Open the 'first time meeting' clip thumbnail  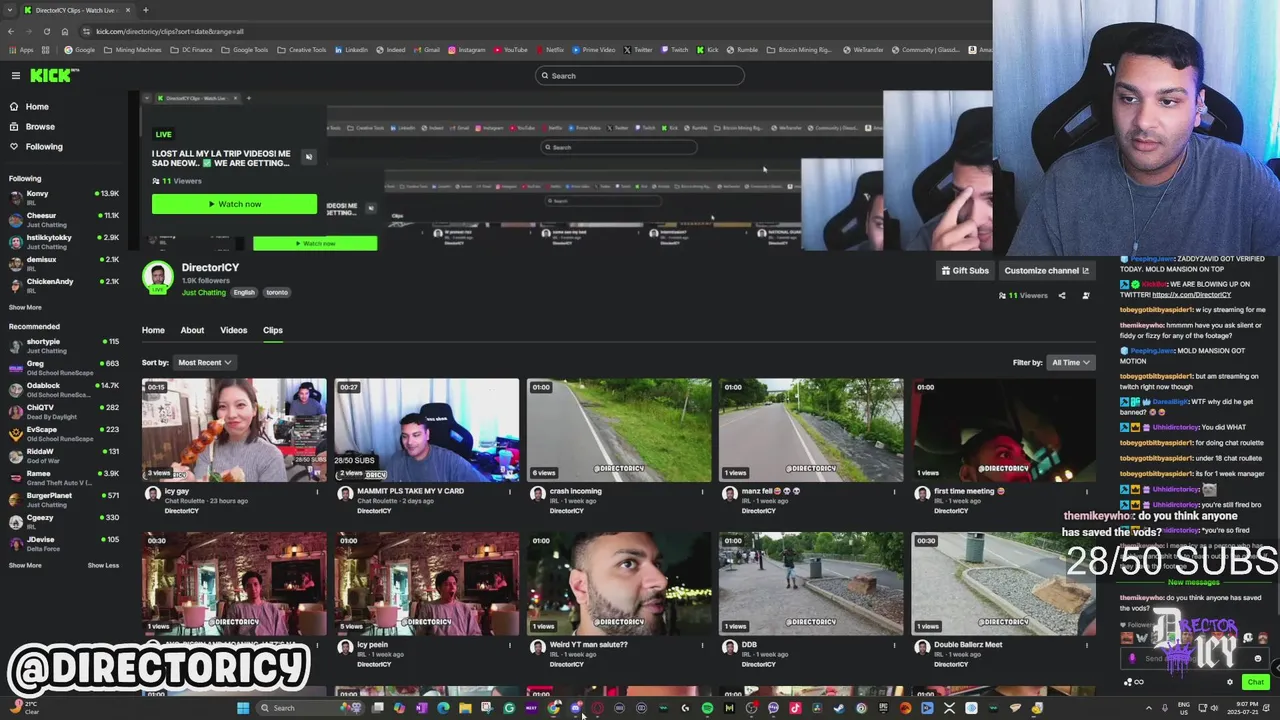(1003, 430)
